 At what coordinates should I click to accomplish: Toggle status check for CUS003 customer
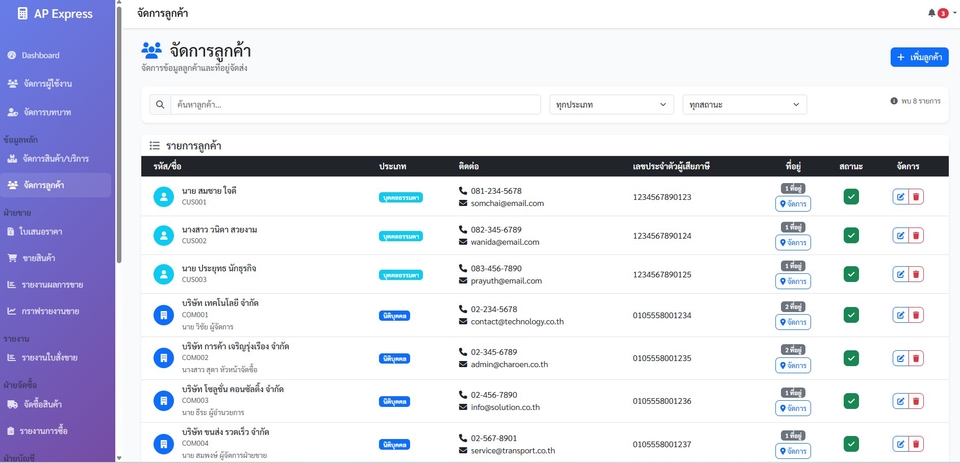click(x=851, y=274)
